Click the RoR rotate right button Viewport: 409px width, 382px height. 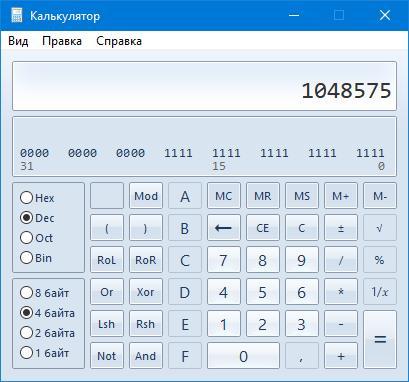[146, 260]
